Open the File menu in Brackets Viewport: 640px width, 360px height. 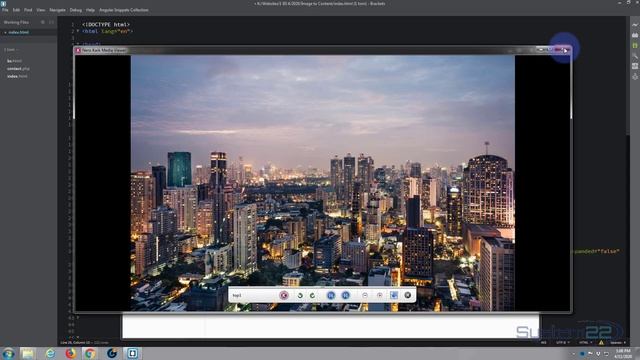(5, 10)
